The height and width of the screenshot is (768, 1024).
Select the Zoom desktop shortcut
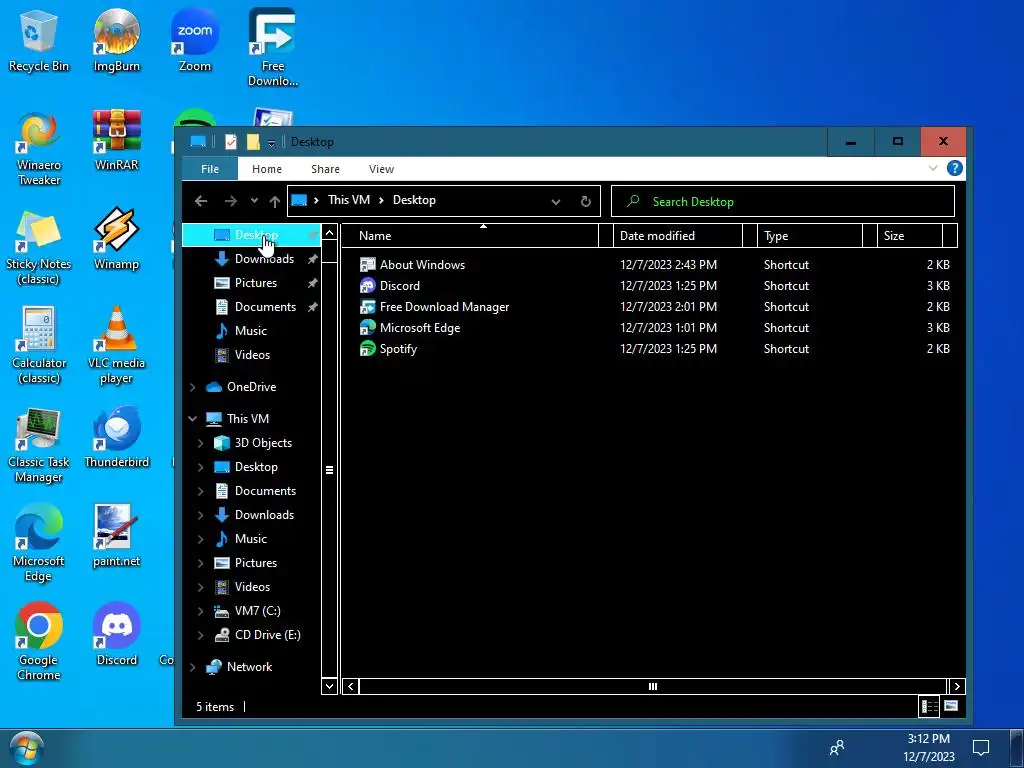tap(195, 40)
